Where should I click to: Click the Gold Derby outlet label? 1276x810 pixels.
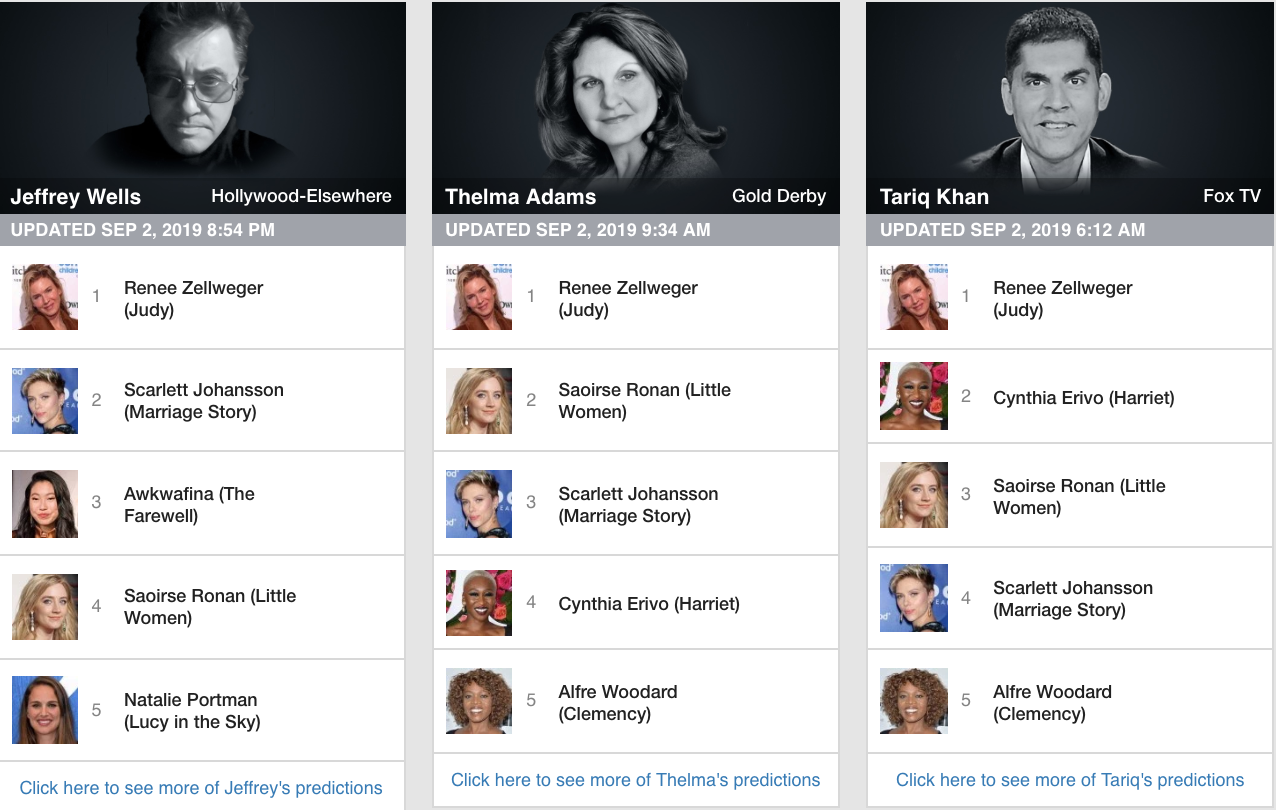coord(779,196)
